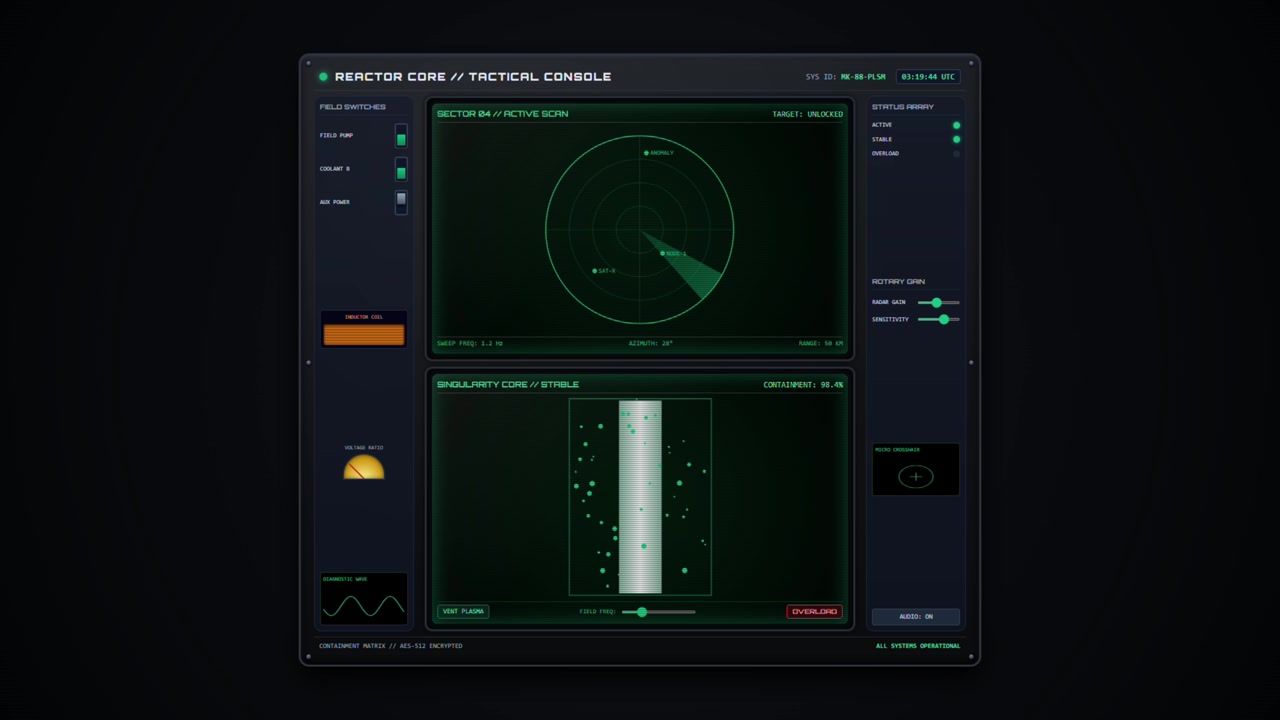
Task: Change the Field Freq slider
Action: coord(658,611)
